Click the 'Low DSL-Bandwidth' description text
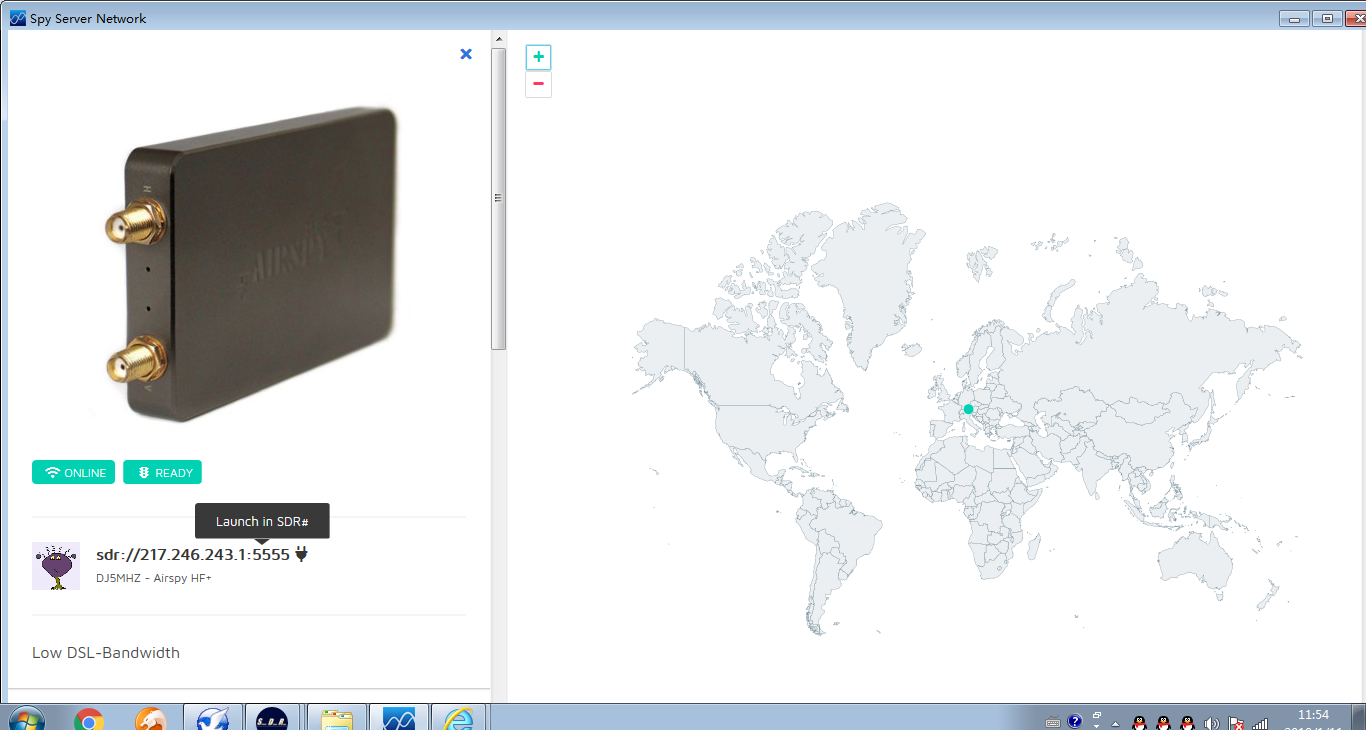 106,652
